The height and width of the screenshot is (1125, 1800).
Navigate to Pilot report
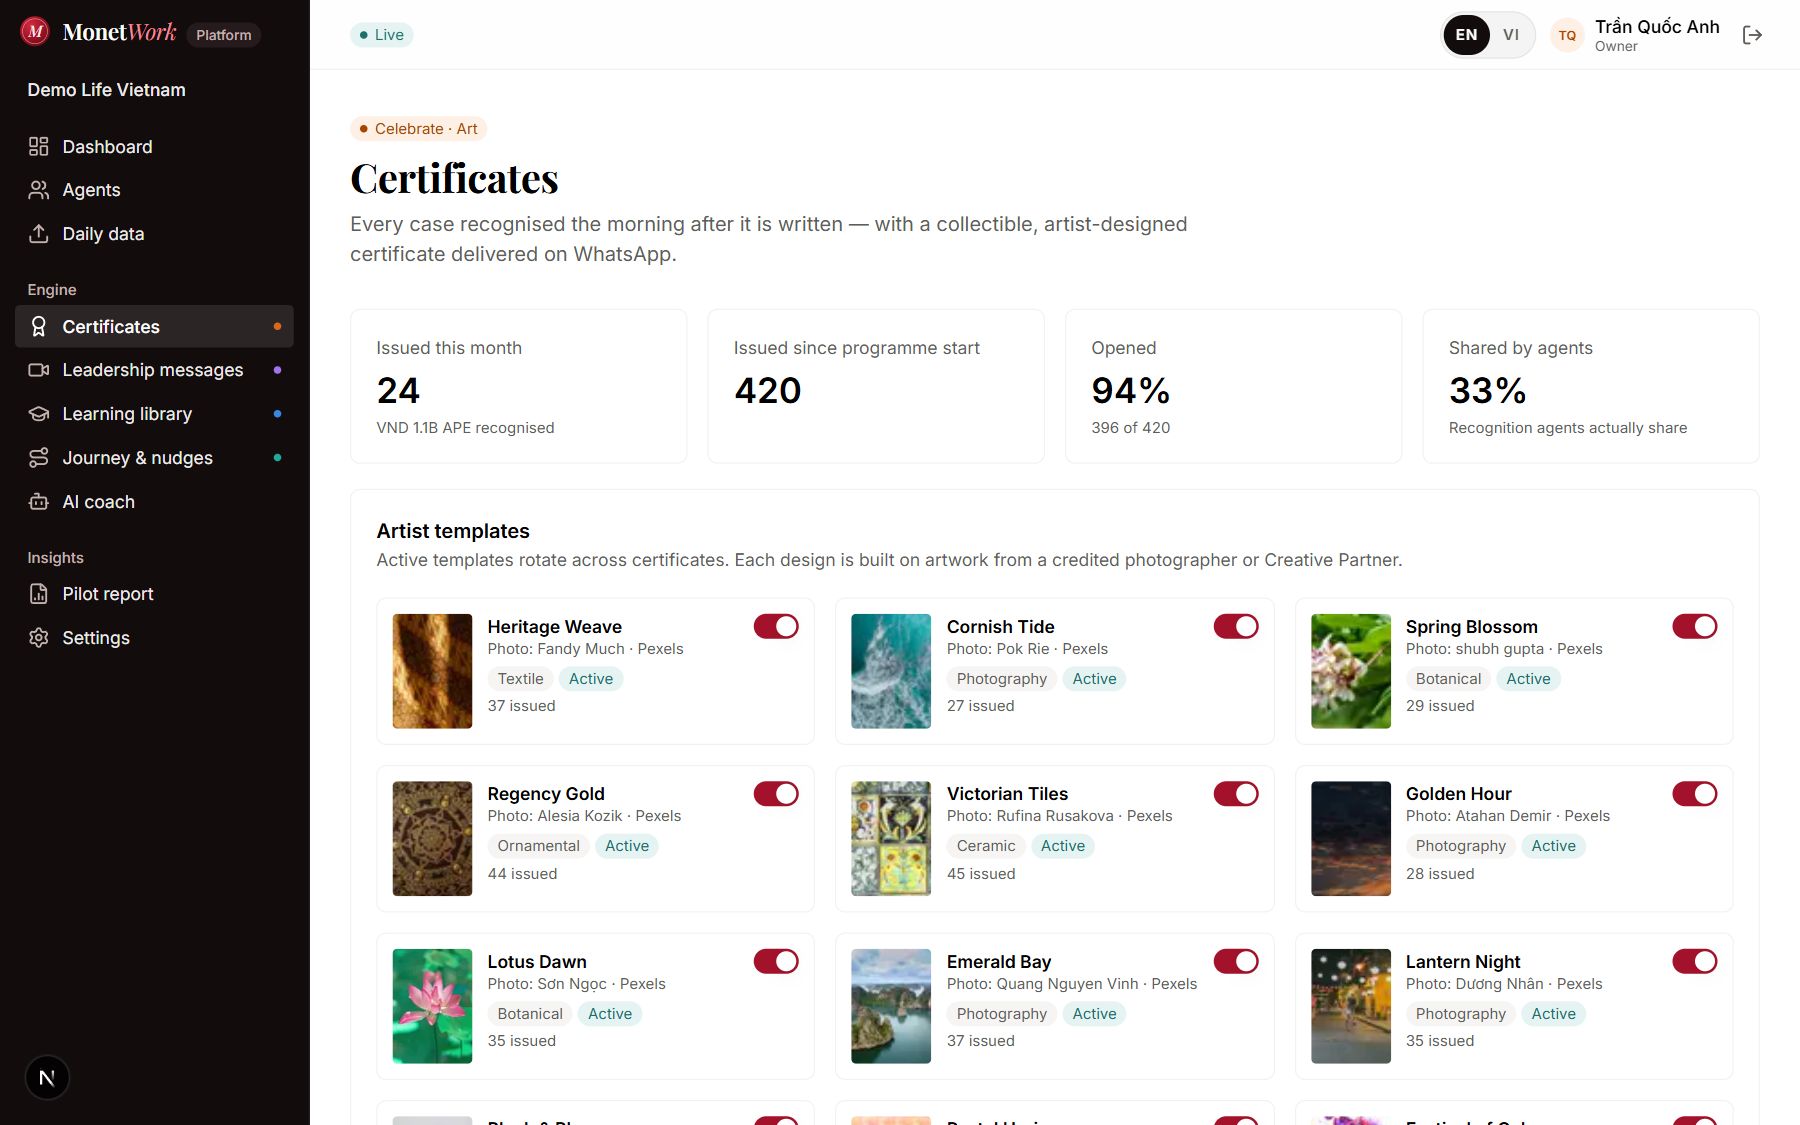click(154, 594)
